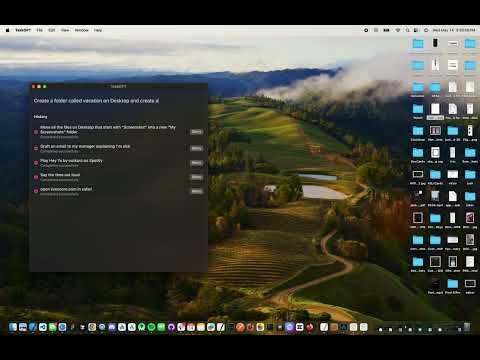Screen dimensions: 480x360
Task: Click the battery status icon in menu bar
Action: [386, 30]
